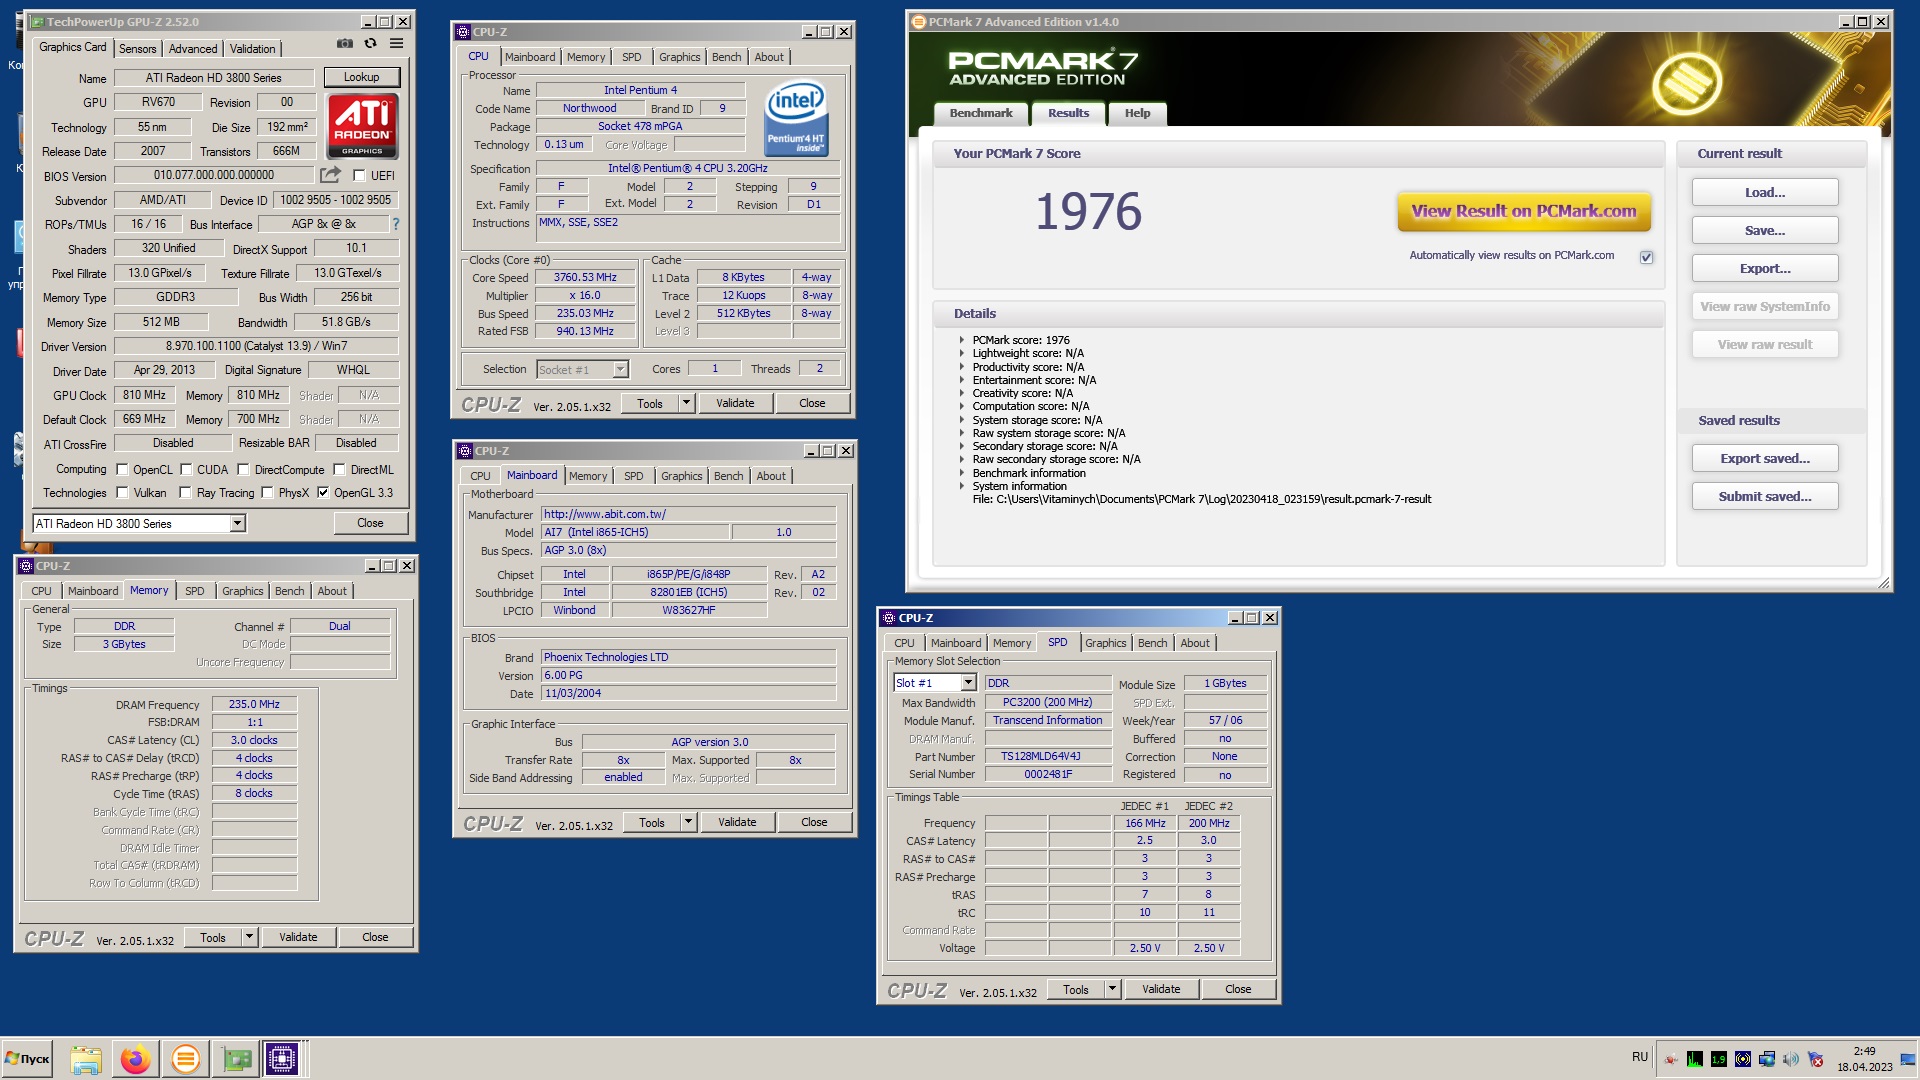Click PCMark Load... button
The height and width of the screenshot is (1080, 1920).
(1765, 192)
